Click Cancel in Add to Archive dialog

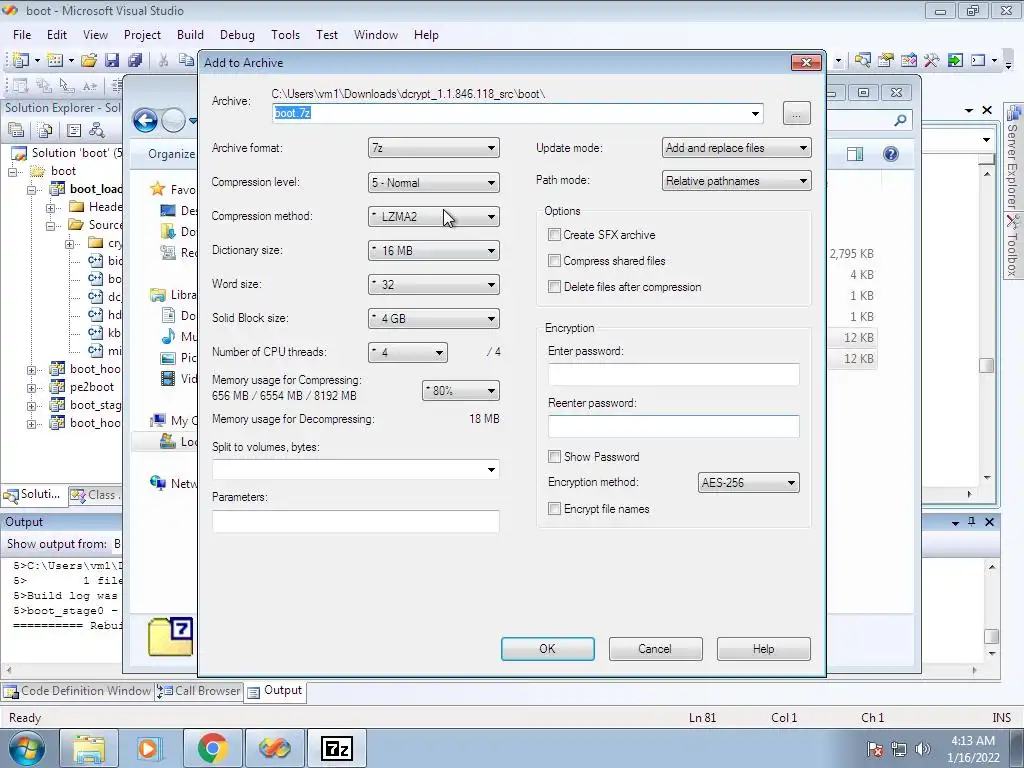click(x=655, y=648)
